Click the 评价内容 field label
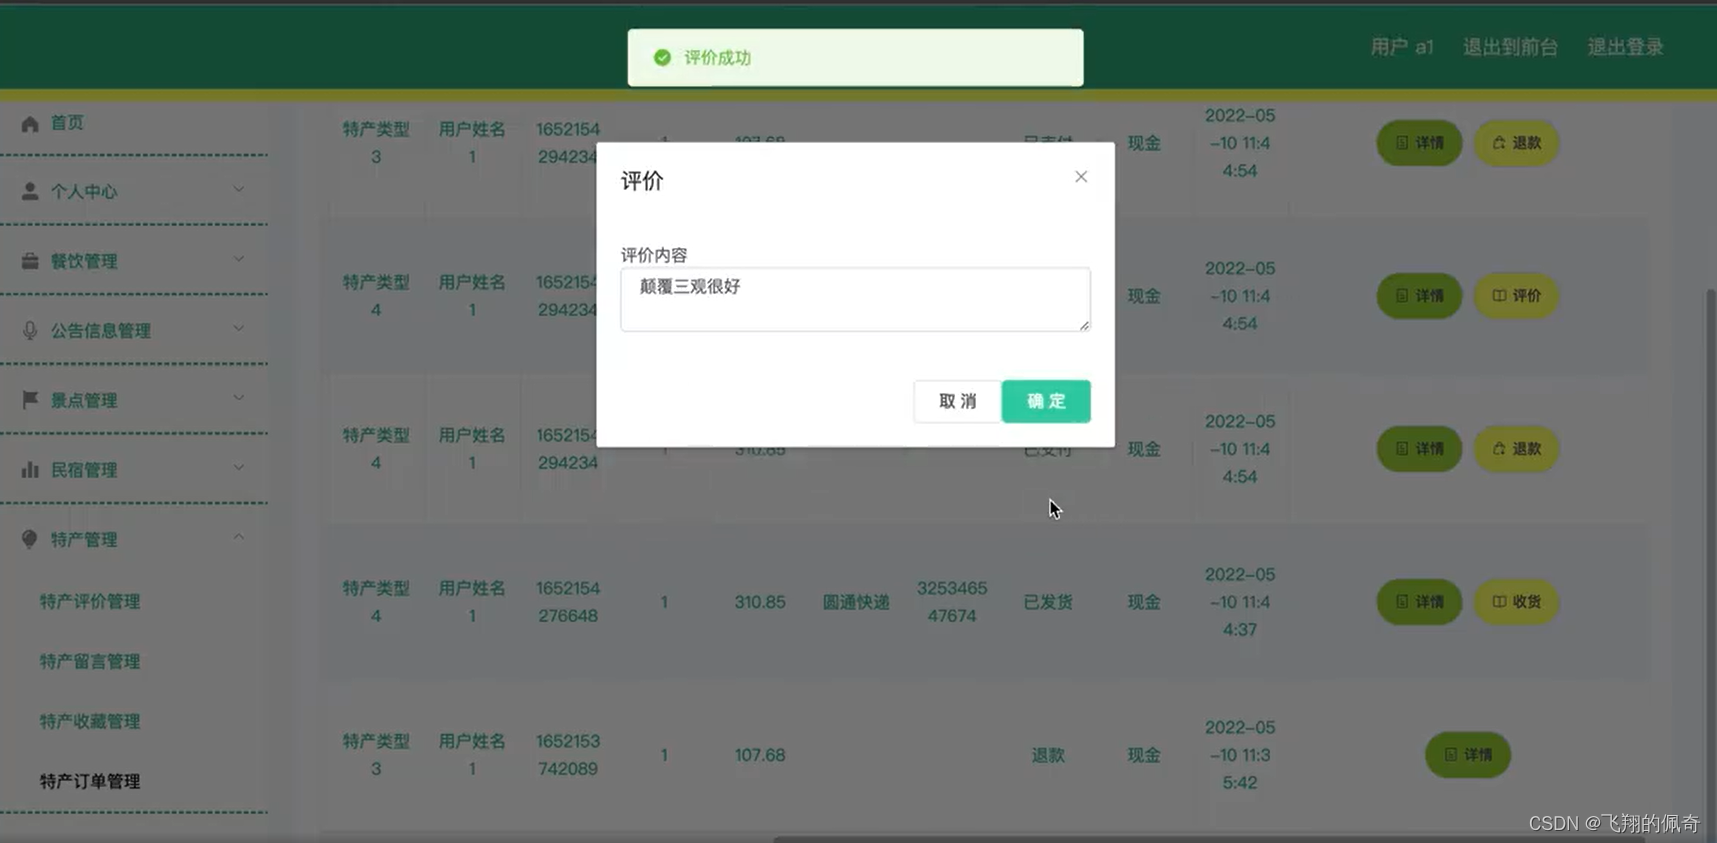The width and height of the screenshot is (1717, 843). 654,255
